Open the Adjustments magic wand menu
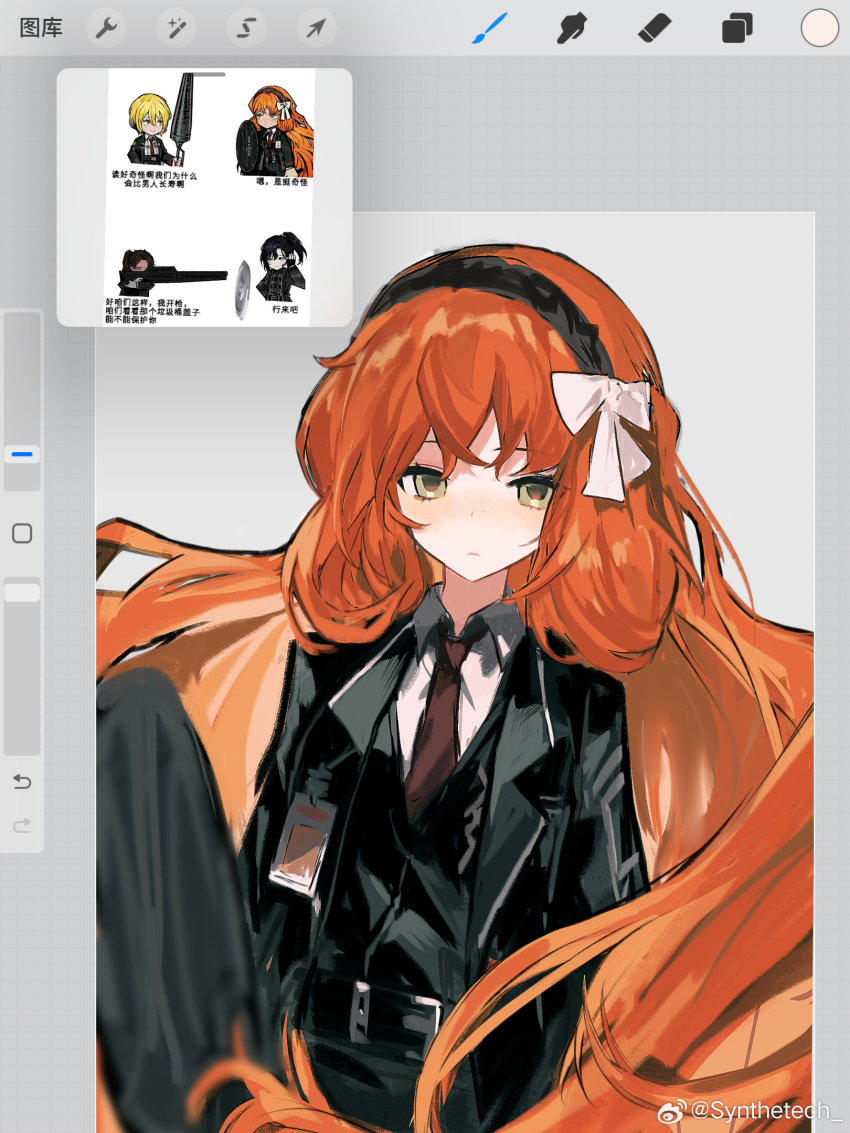 click(175, 28)
